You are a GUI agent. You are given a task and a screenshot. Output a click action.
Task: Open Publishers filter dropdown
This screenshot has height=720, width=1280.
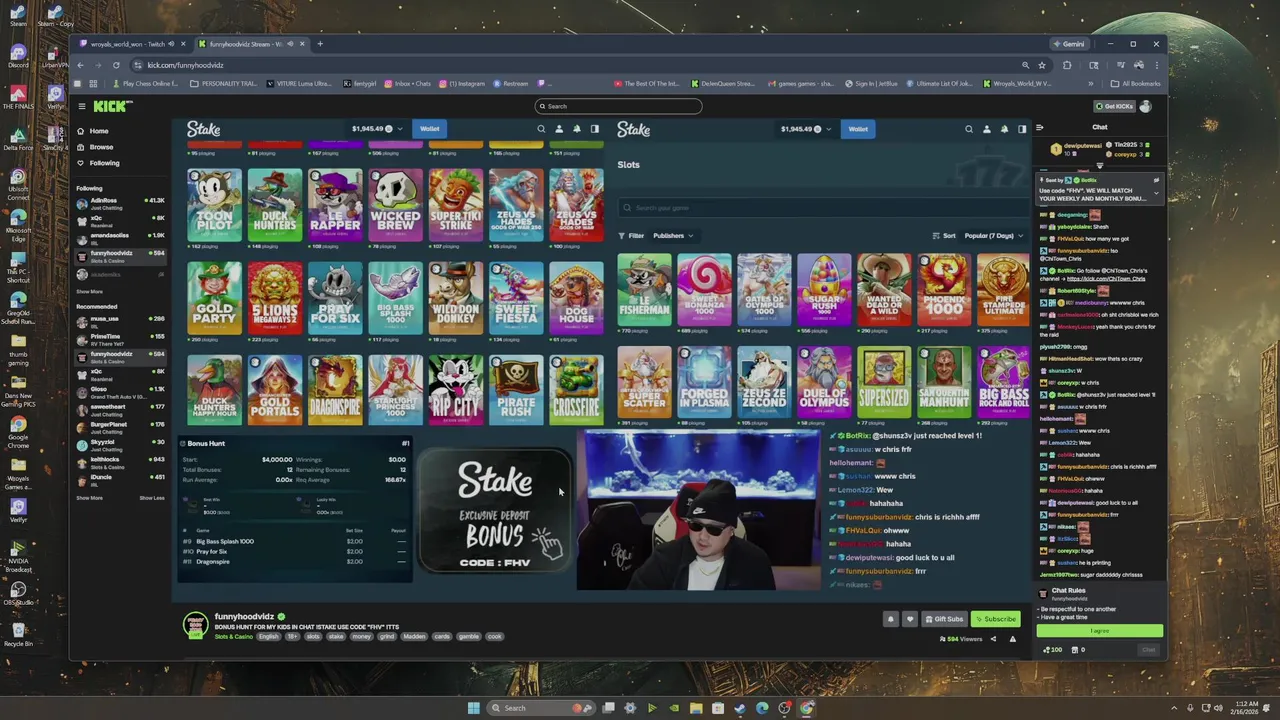point(674,236)
